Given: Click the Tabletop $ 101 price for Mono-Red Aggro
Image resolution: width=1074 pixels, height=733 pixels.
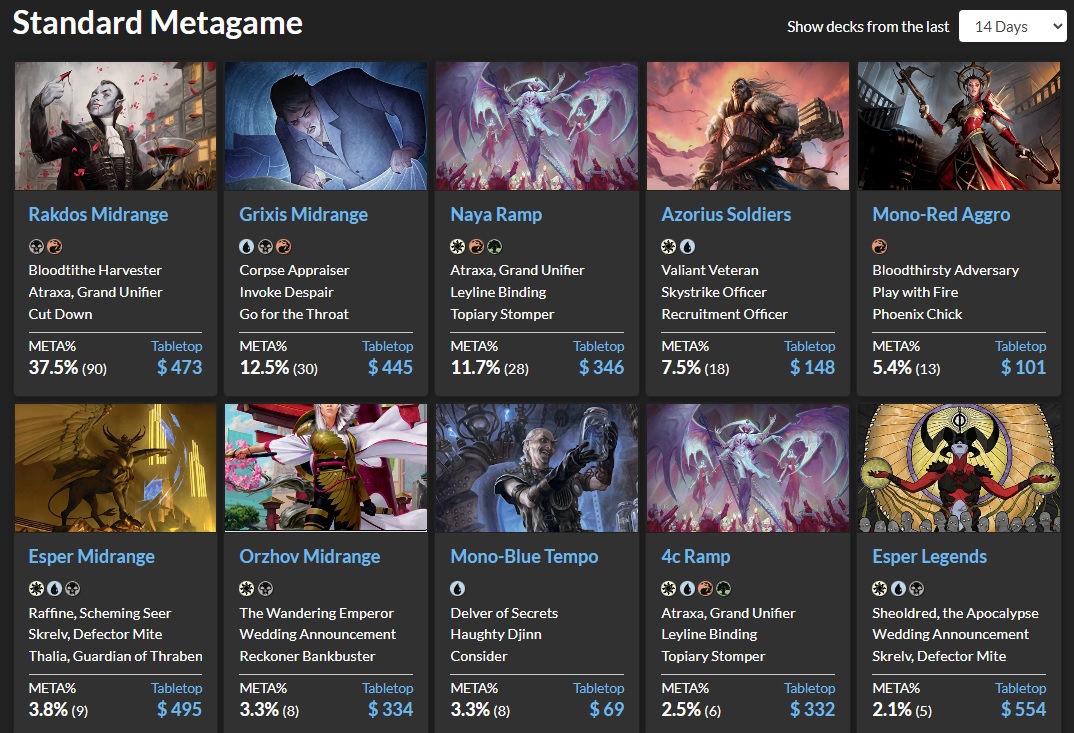Looking at the screenshot, I should [1023, 367].
